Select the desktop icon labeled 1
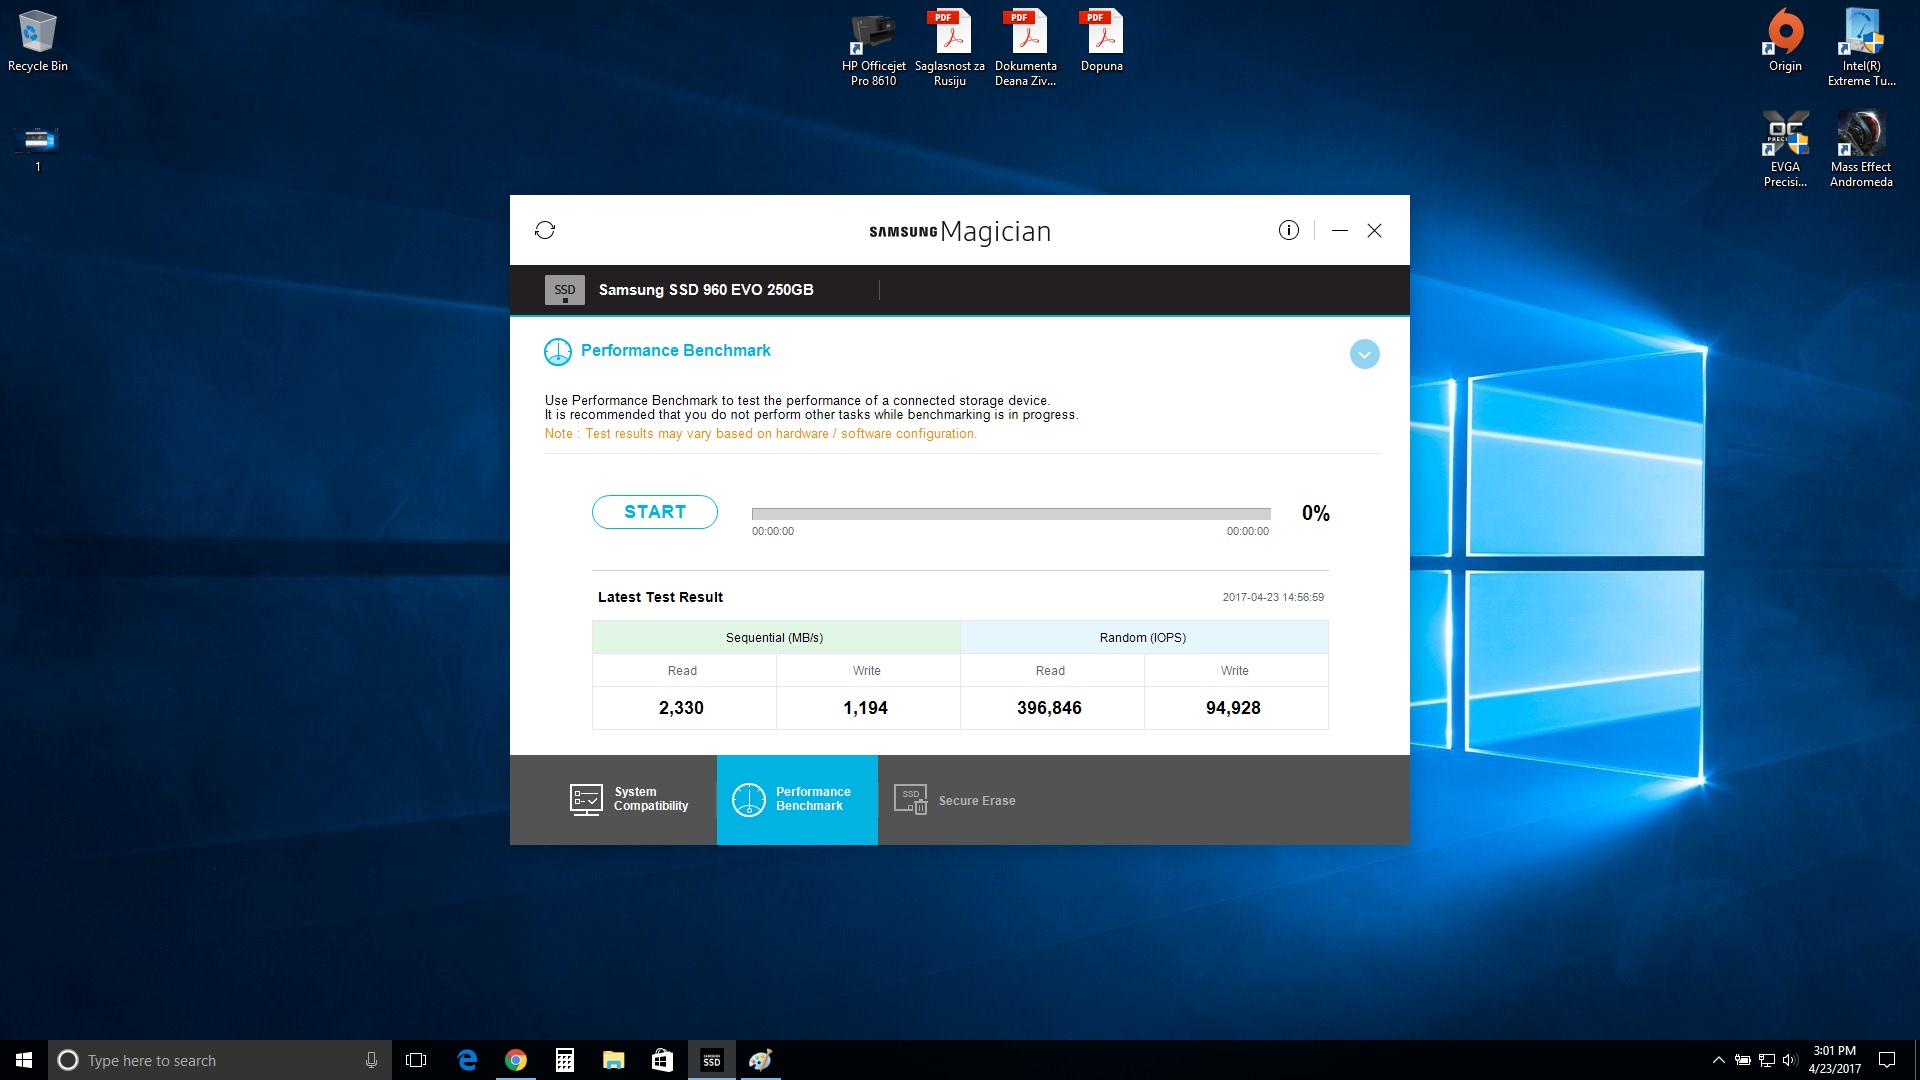This screenshot has height=1080, width=1920. click(38, 147)
